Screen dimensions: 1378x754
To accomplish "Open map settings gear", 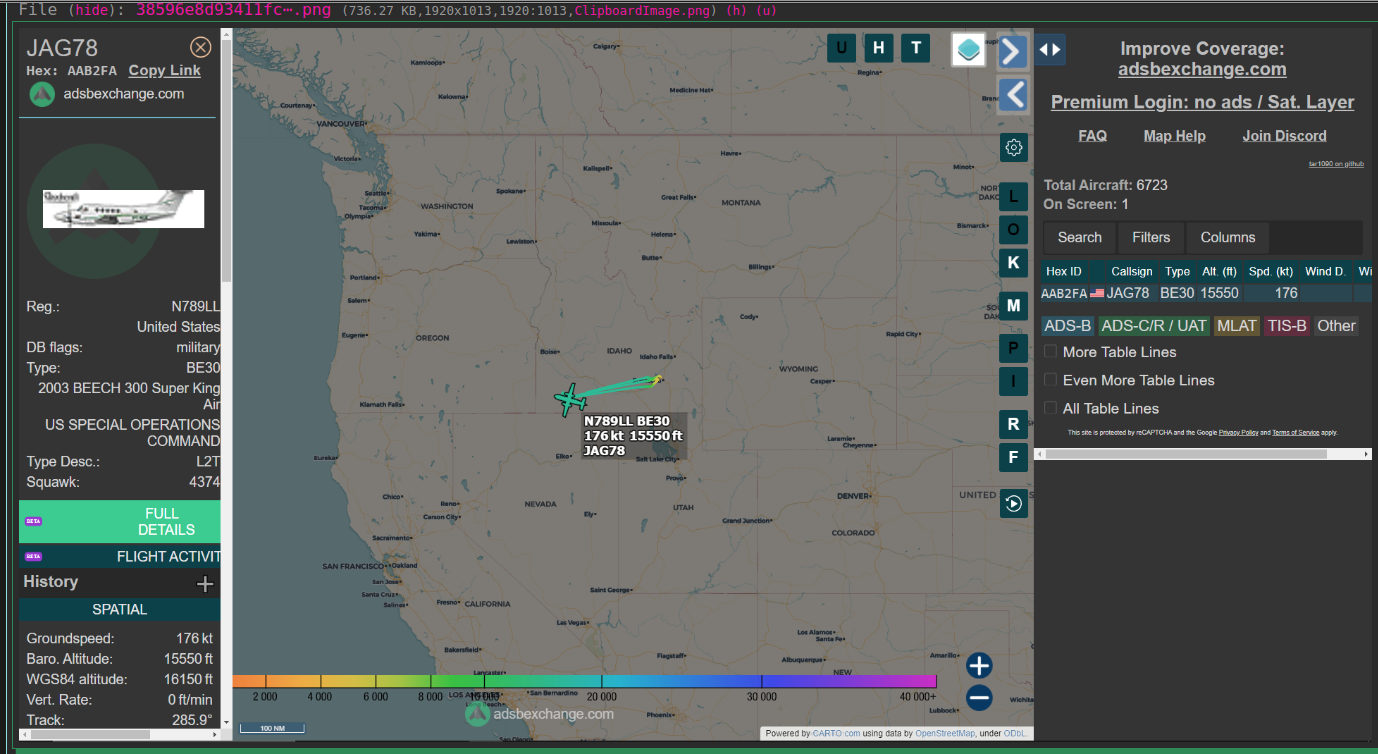I will 1013,148.
